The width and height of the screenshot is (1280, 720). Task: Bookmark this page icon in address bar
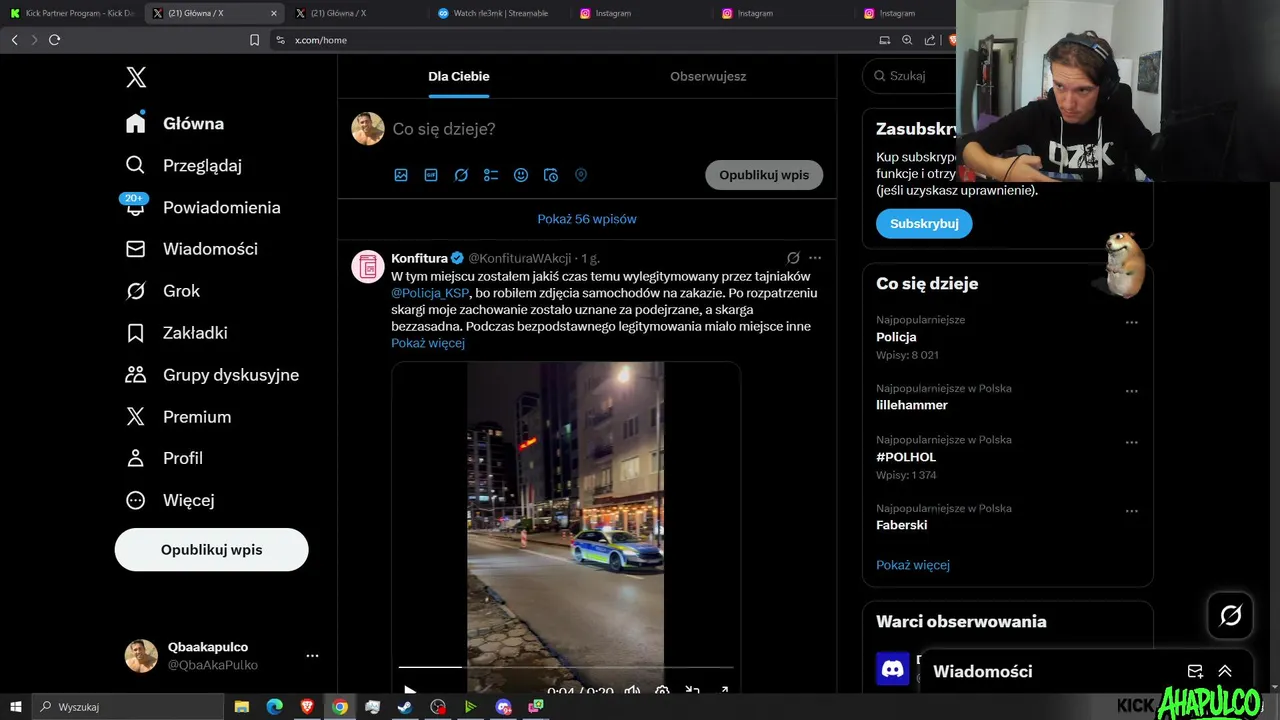coord(254,40)
